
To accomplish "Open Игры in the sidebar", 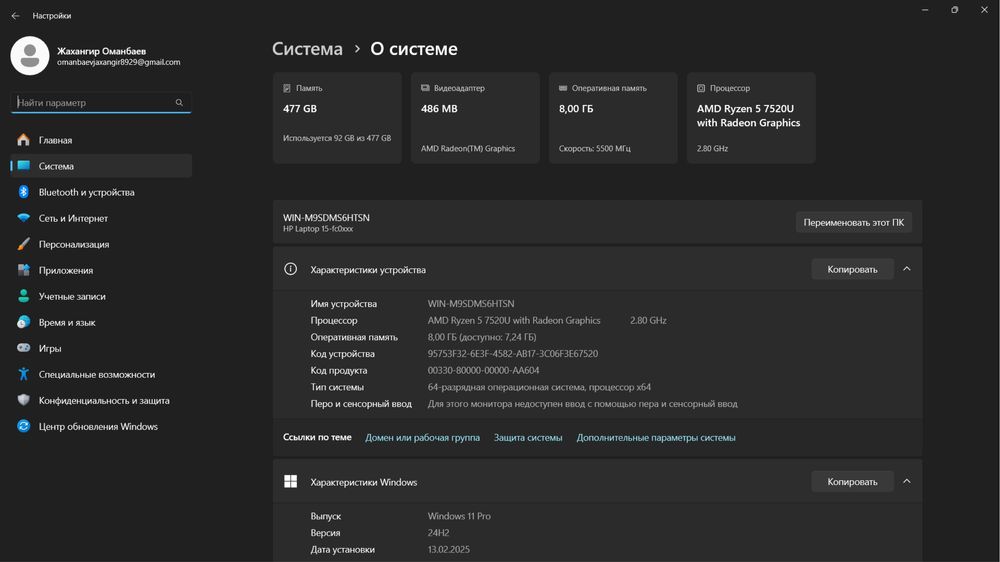I will coord(101,348).
